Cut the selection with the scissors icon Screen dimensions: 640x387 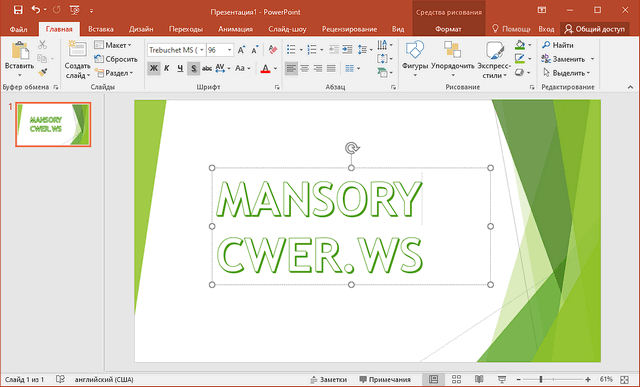[x=42, y=44]
